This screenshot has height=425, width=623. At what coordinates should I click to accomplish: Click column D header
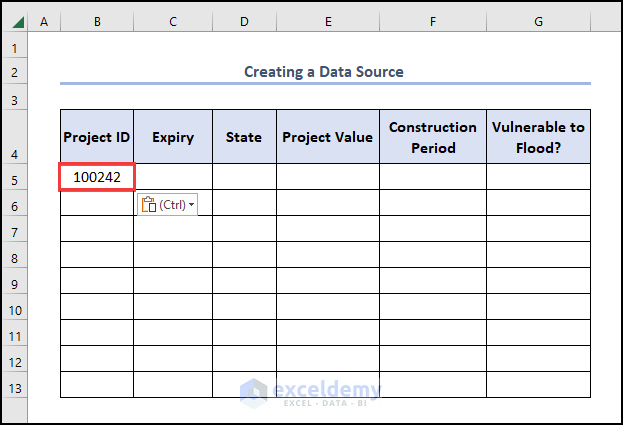(x=244, y=21)
